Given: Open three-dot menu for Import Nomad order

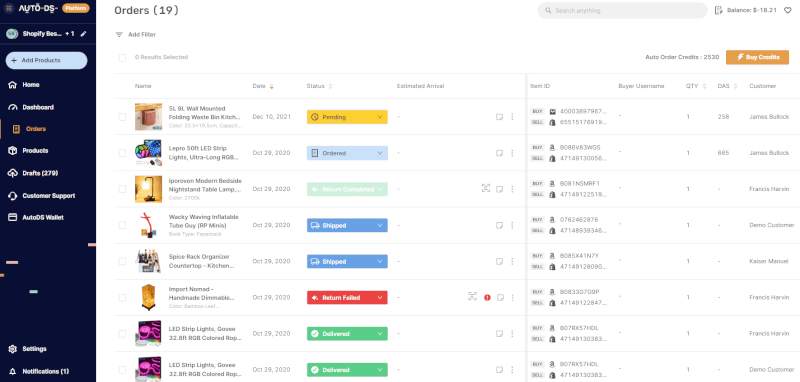Looking at the screenshot, I should click(x=513, y=297).
